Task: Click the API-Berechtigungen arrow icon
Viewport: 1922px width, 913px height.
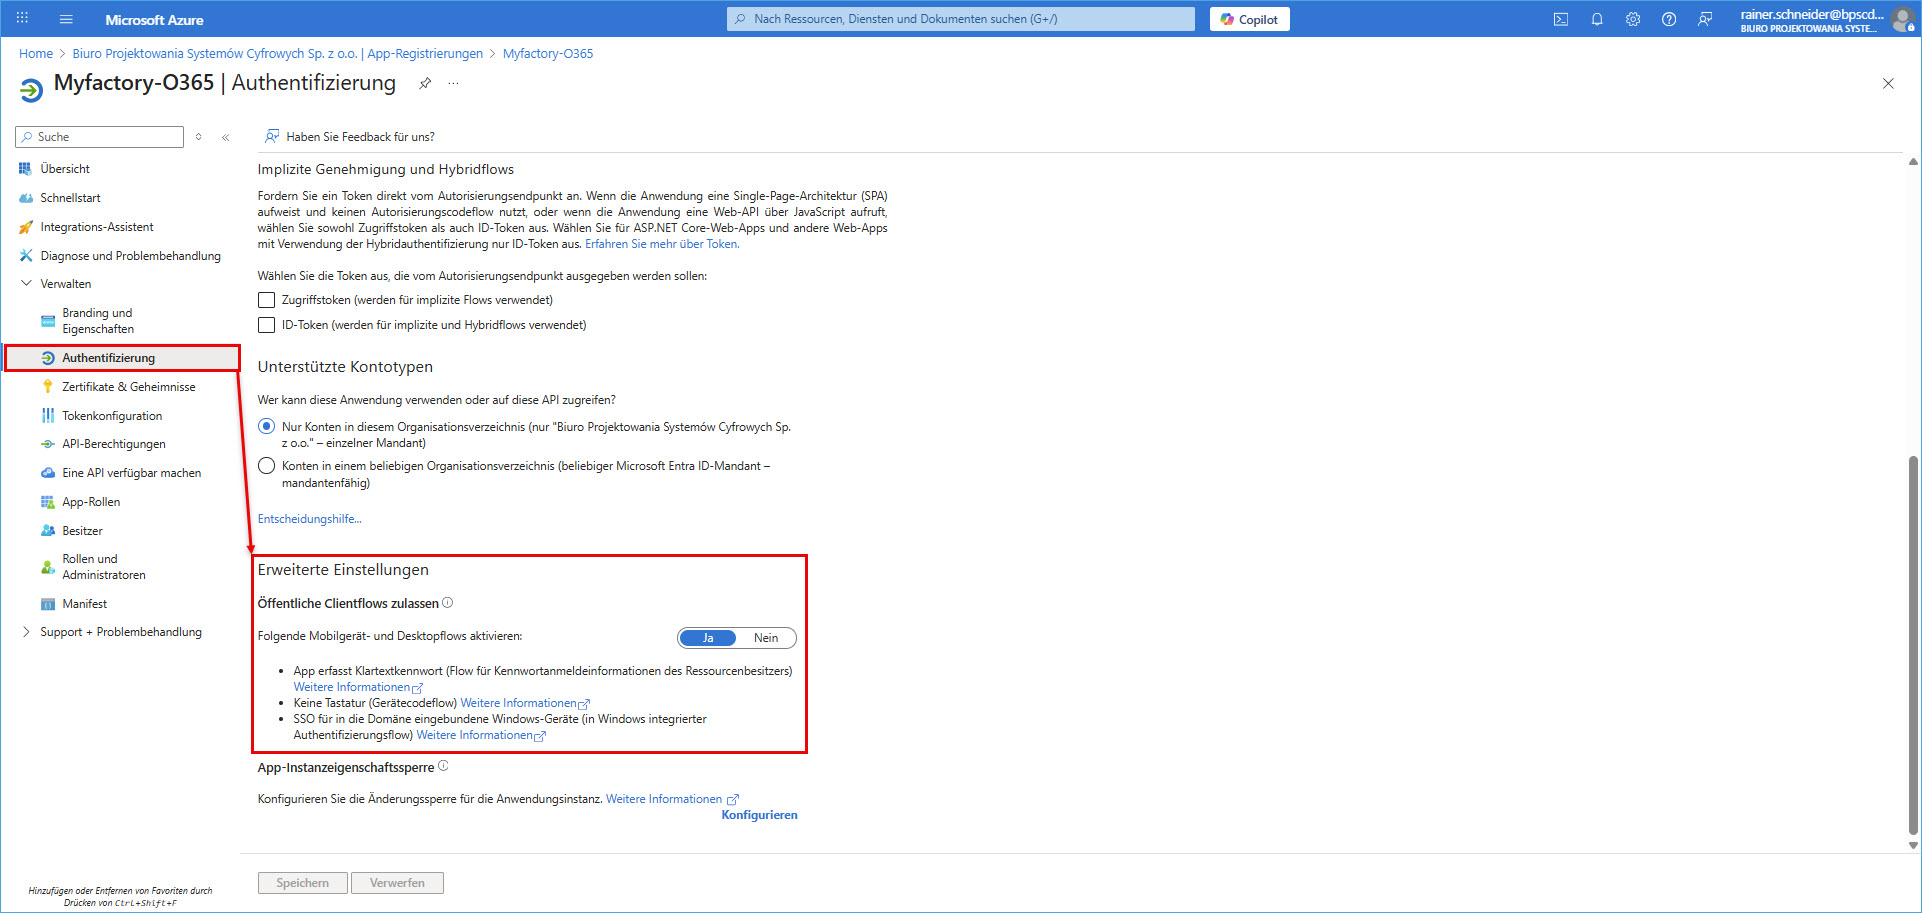Action: point(48,444)
